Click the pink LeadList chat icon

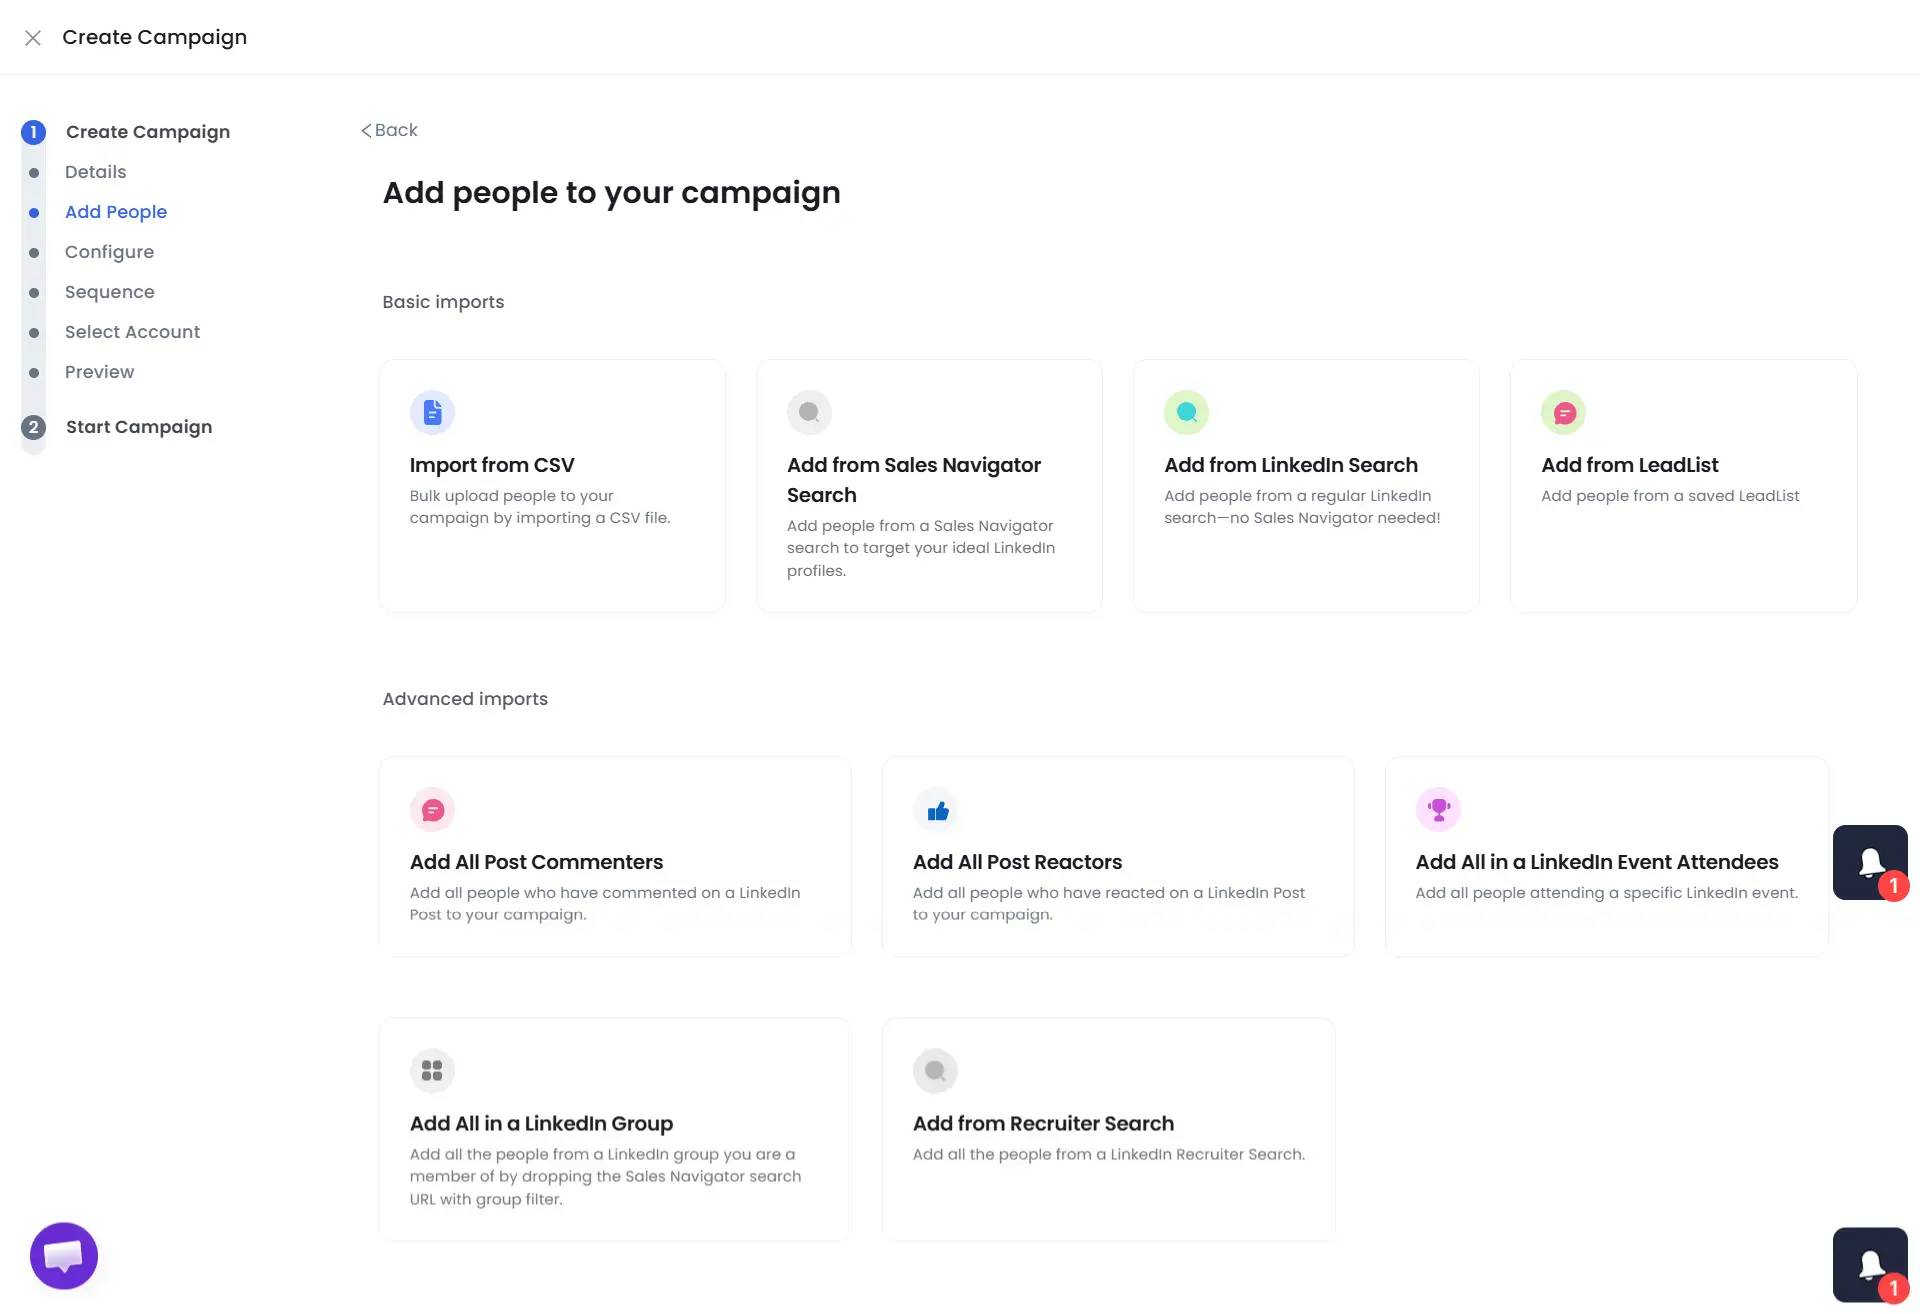pyautogui.click(x=1563, y=412)
